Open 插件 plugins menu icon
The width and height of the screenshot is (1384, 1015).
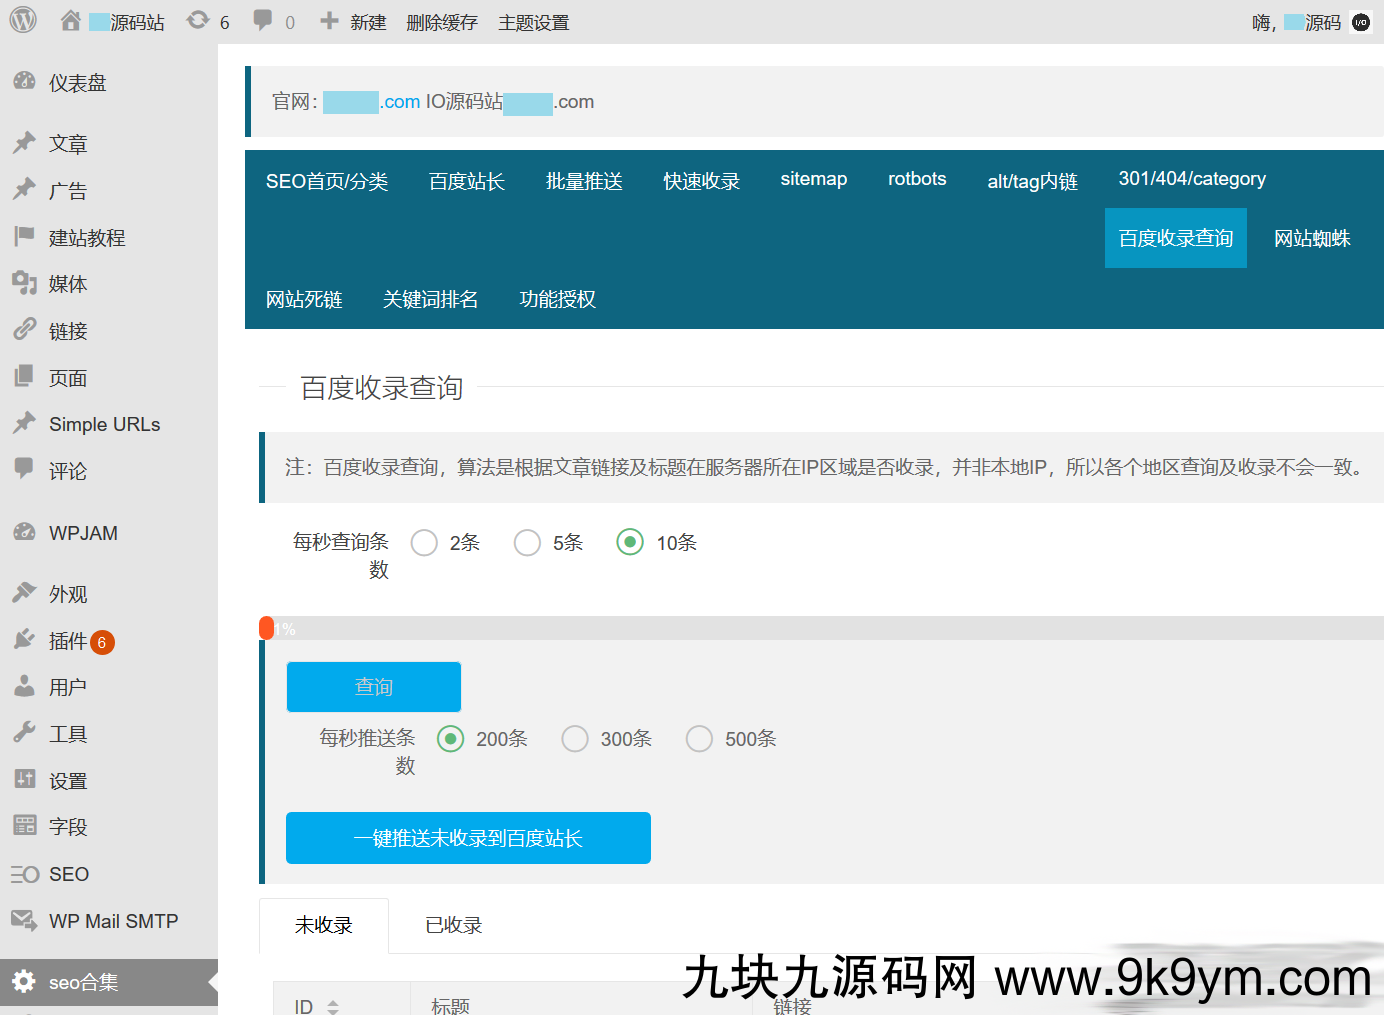pyautogui.click(x=25, y=640)
